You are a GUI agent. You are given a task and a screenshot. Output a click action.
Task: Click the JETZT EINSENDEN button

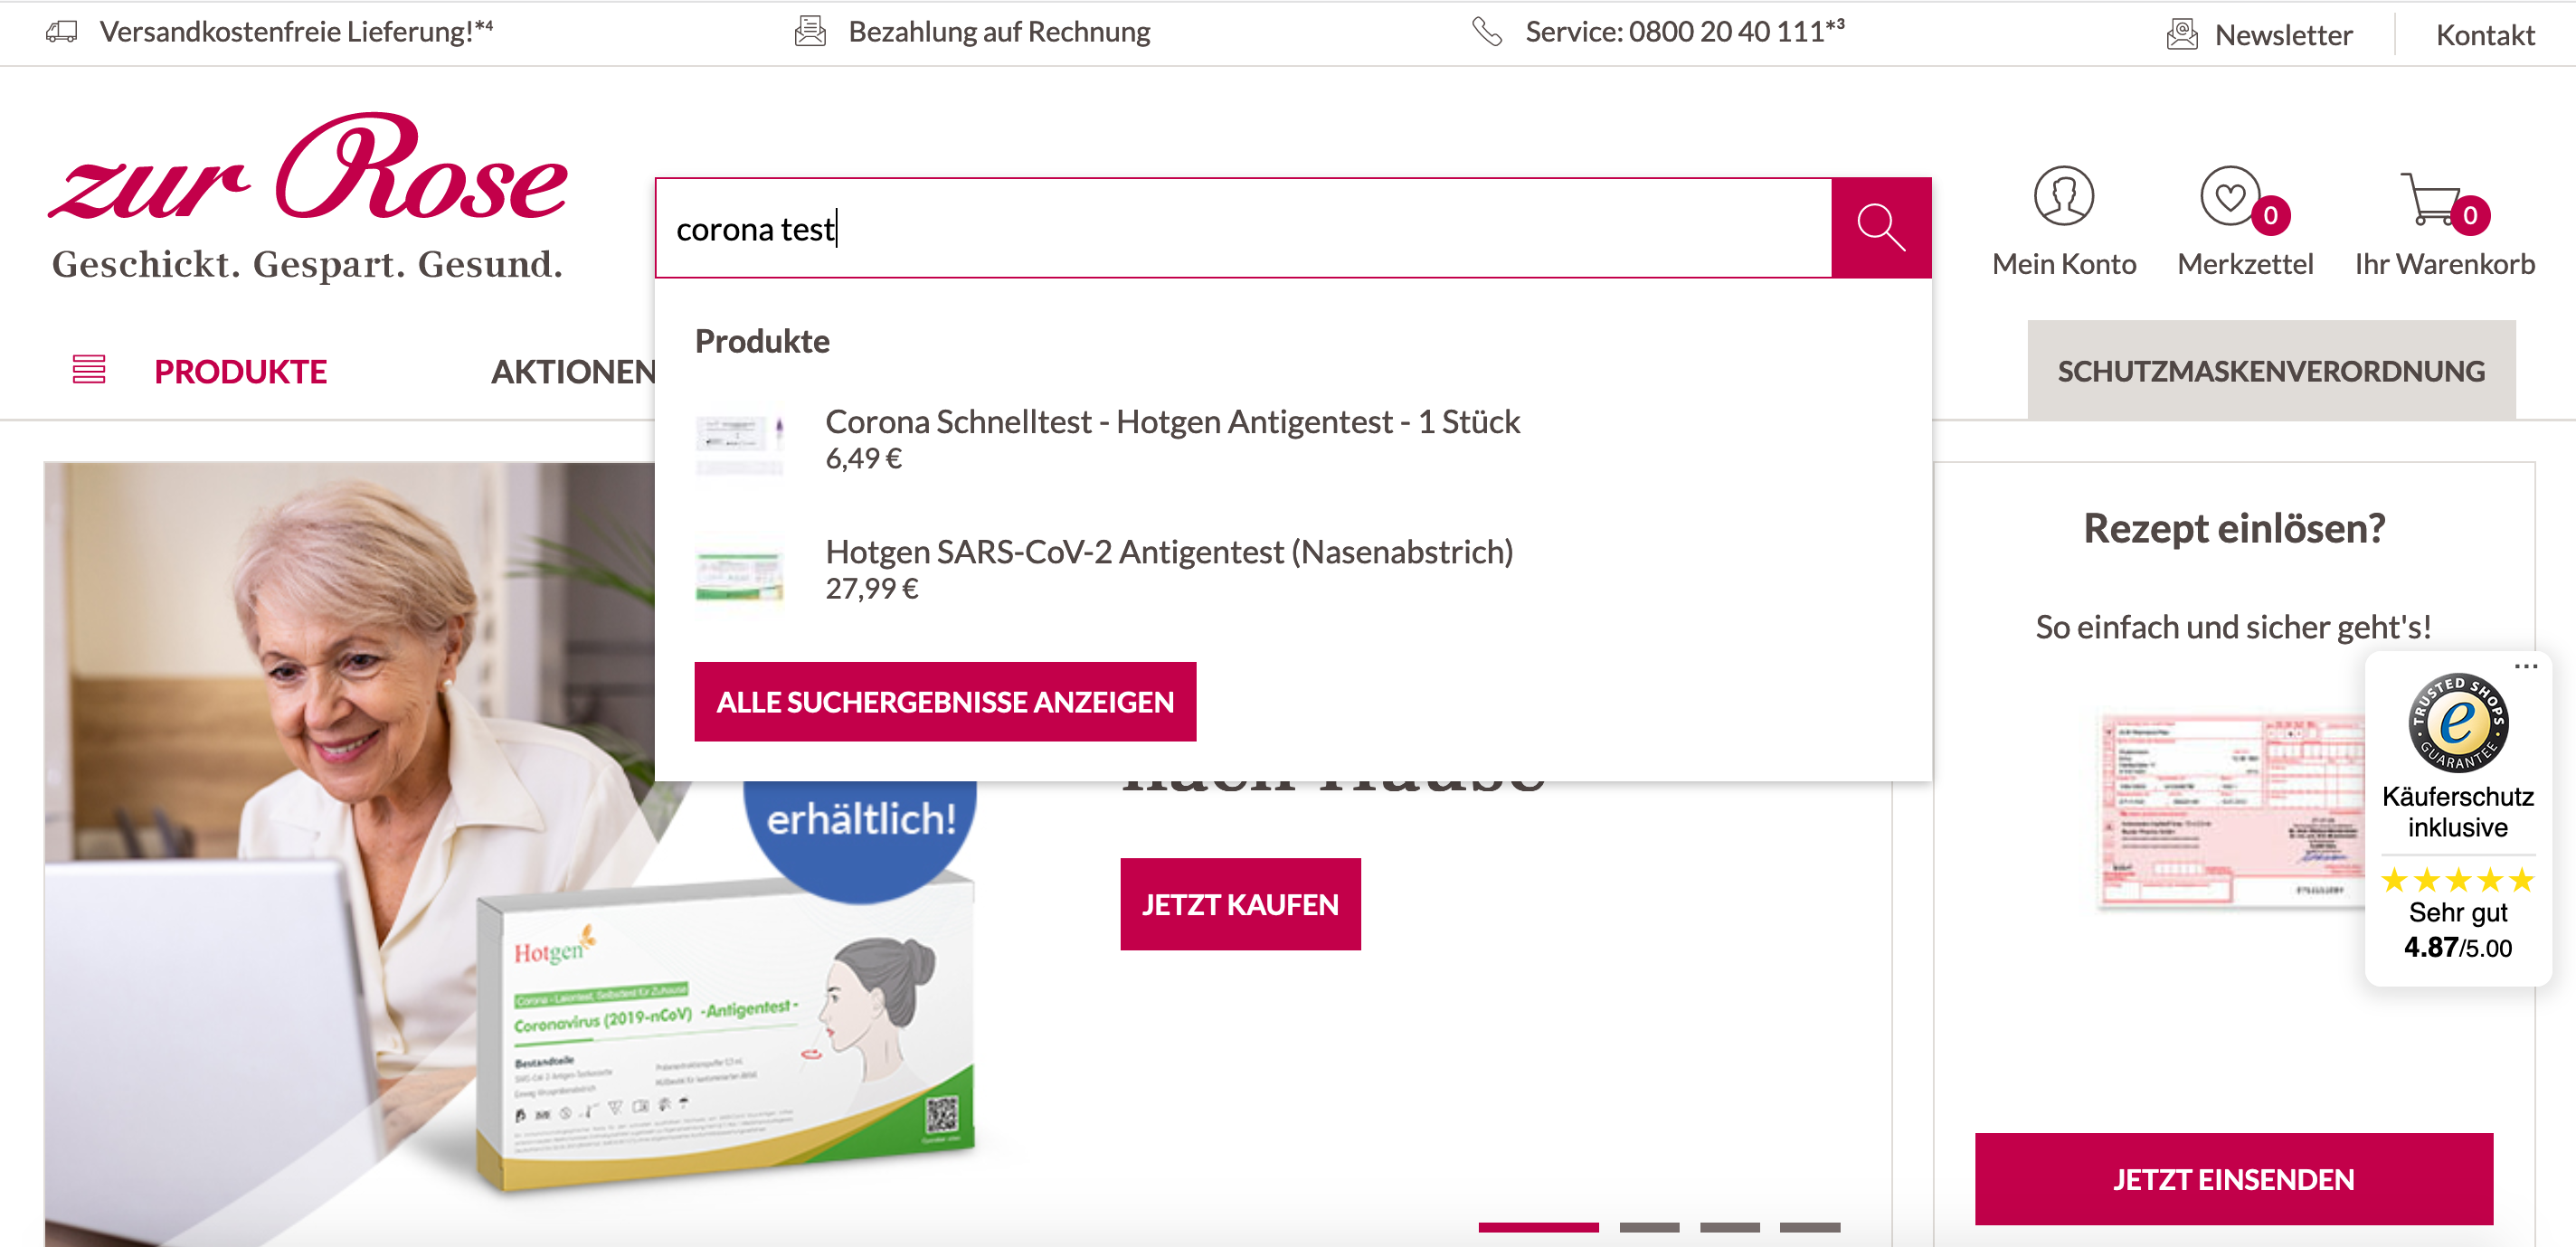tap(2233, 1179)
